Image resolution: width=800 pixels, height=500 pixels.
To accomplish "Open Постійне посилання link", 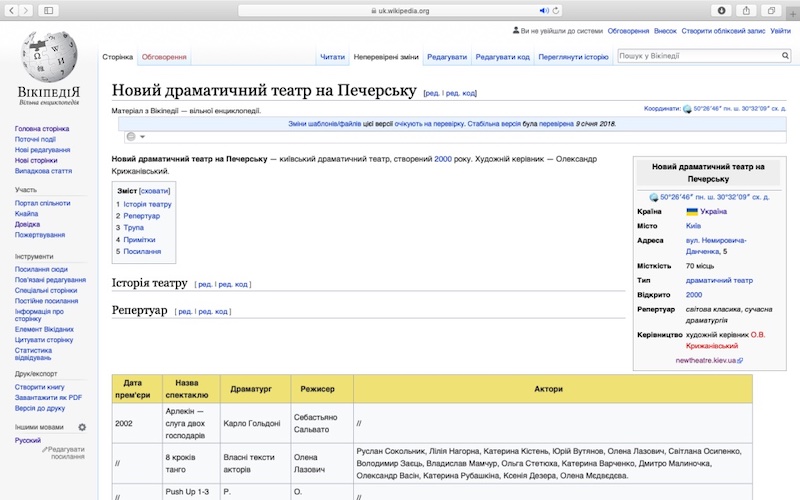I will (46, 301).
